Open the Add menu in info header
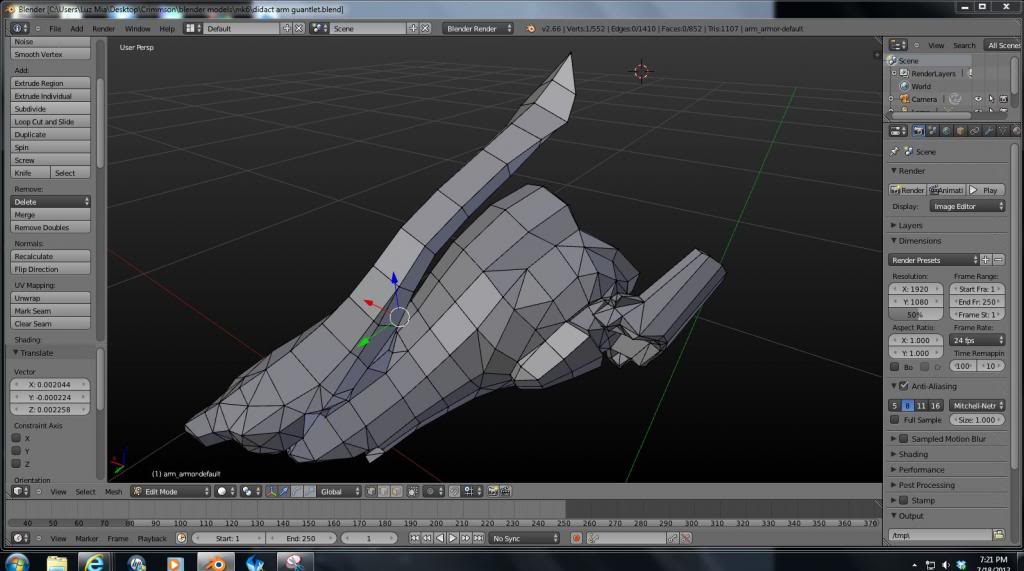Screen dimensions: 1024x571 [x=76, y=29]
